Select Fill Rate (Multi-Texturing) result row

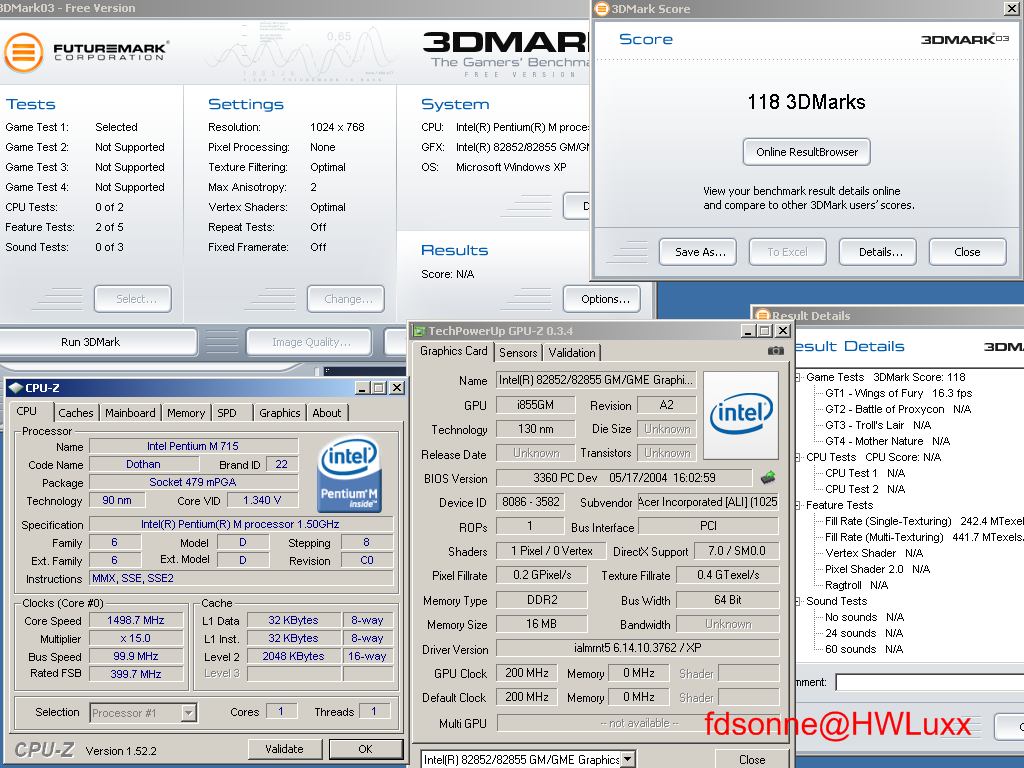[x=923, y=537]
